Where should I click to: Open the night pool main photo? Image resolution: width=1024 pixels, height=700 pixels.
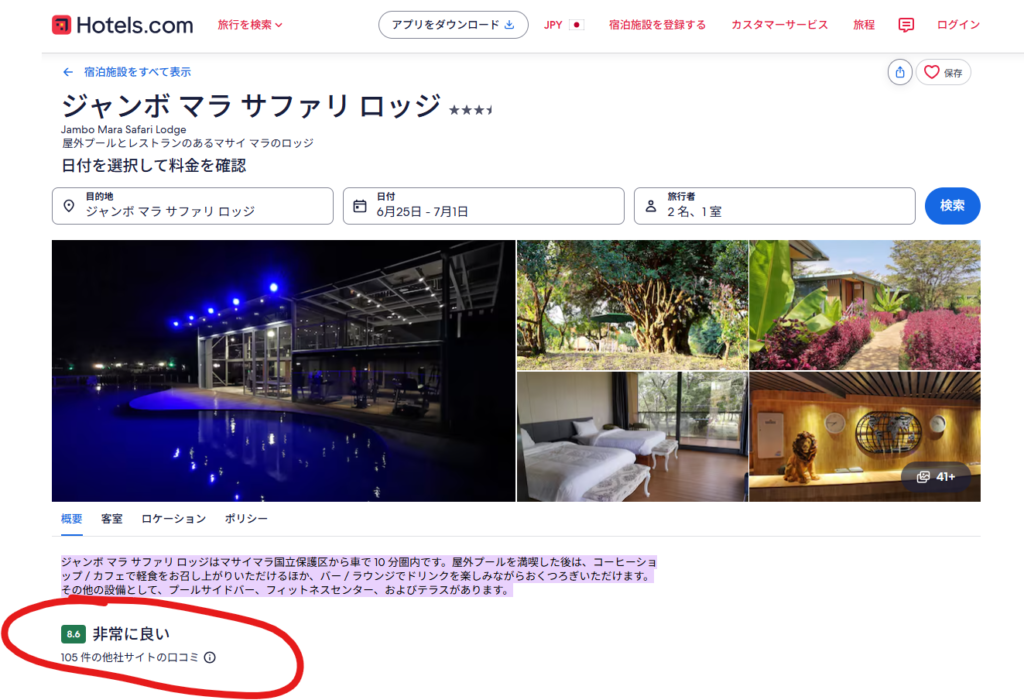coord(283,371)
